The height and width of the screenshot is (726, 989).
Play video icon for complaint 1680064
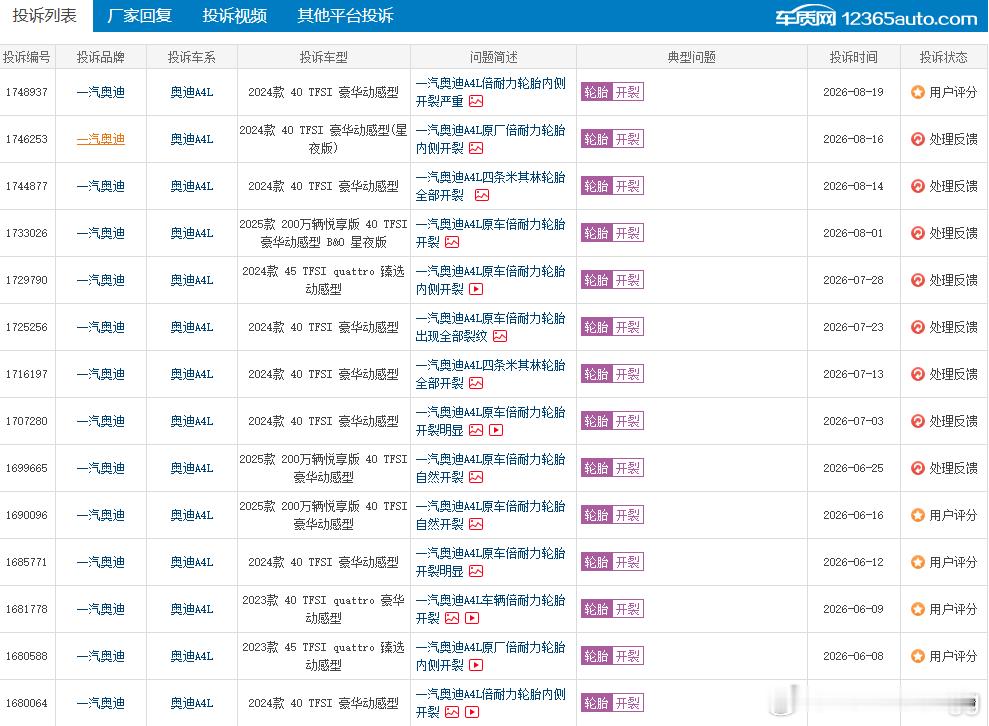point(472,712)
